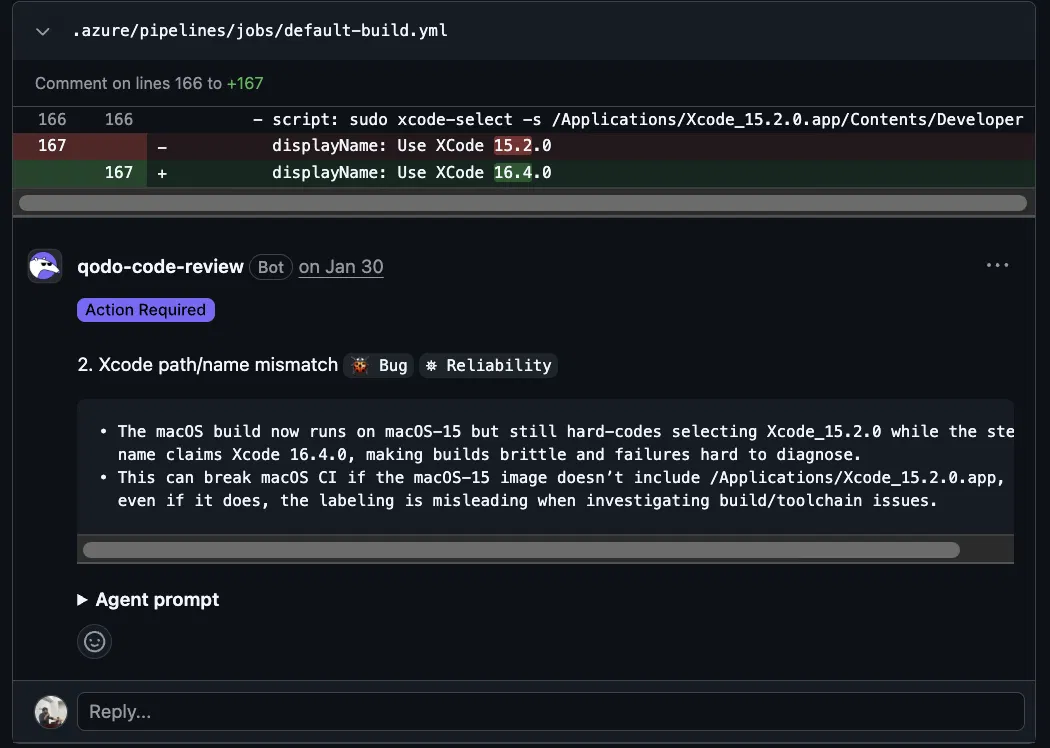This screenshot has height=748, width=1050.
Task: Click the '+167' green line reference
Action: [x=245, y=84]
